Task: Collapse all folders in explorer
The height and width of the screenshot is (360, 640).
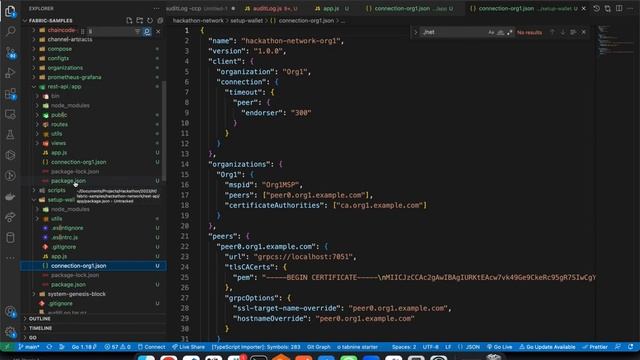Action: click(160, 20)
